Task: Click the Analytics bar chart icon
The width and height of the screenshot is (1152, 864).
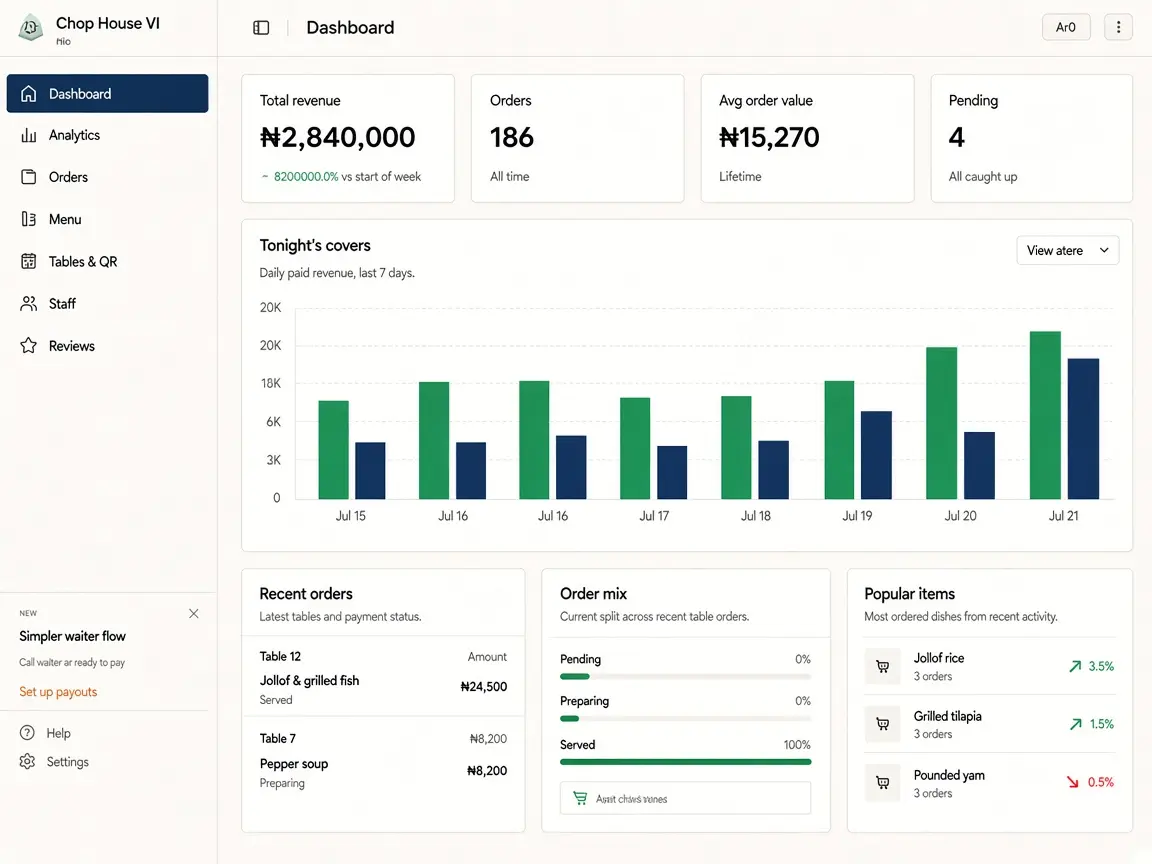Action: pyautogui.click(x=29, y=135)
